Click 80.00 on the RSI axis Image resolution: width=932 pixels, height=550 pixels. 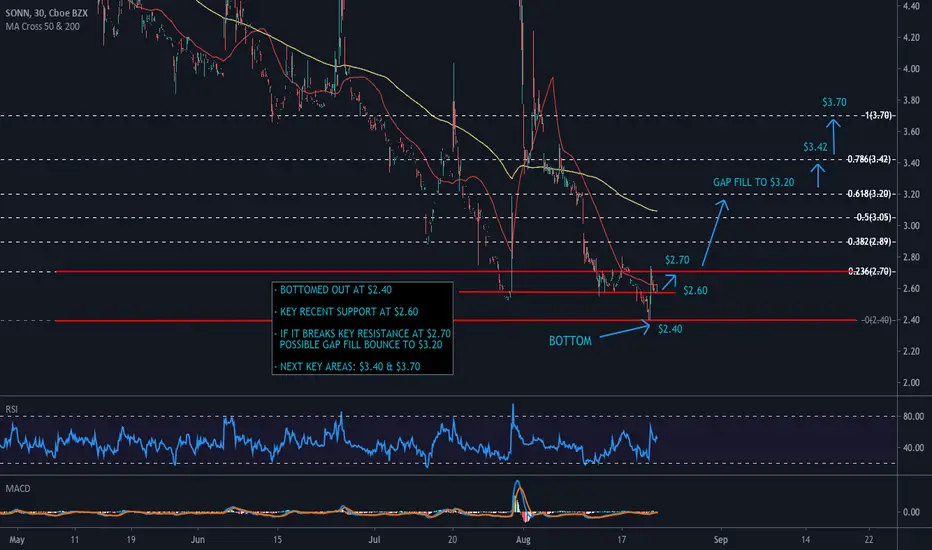coord(914,416)
